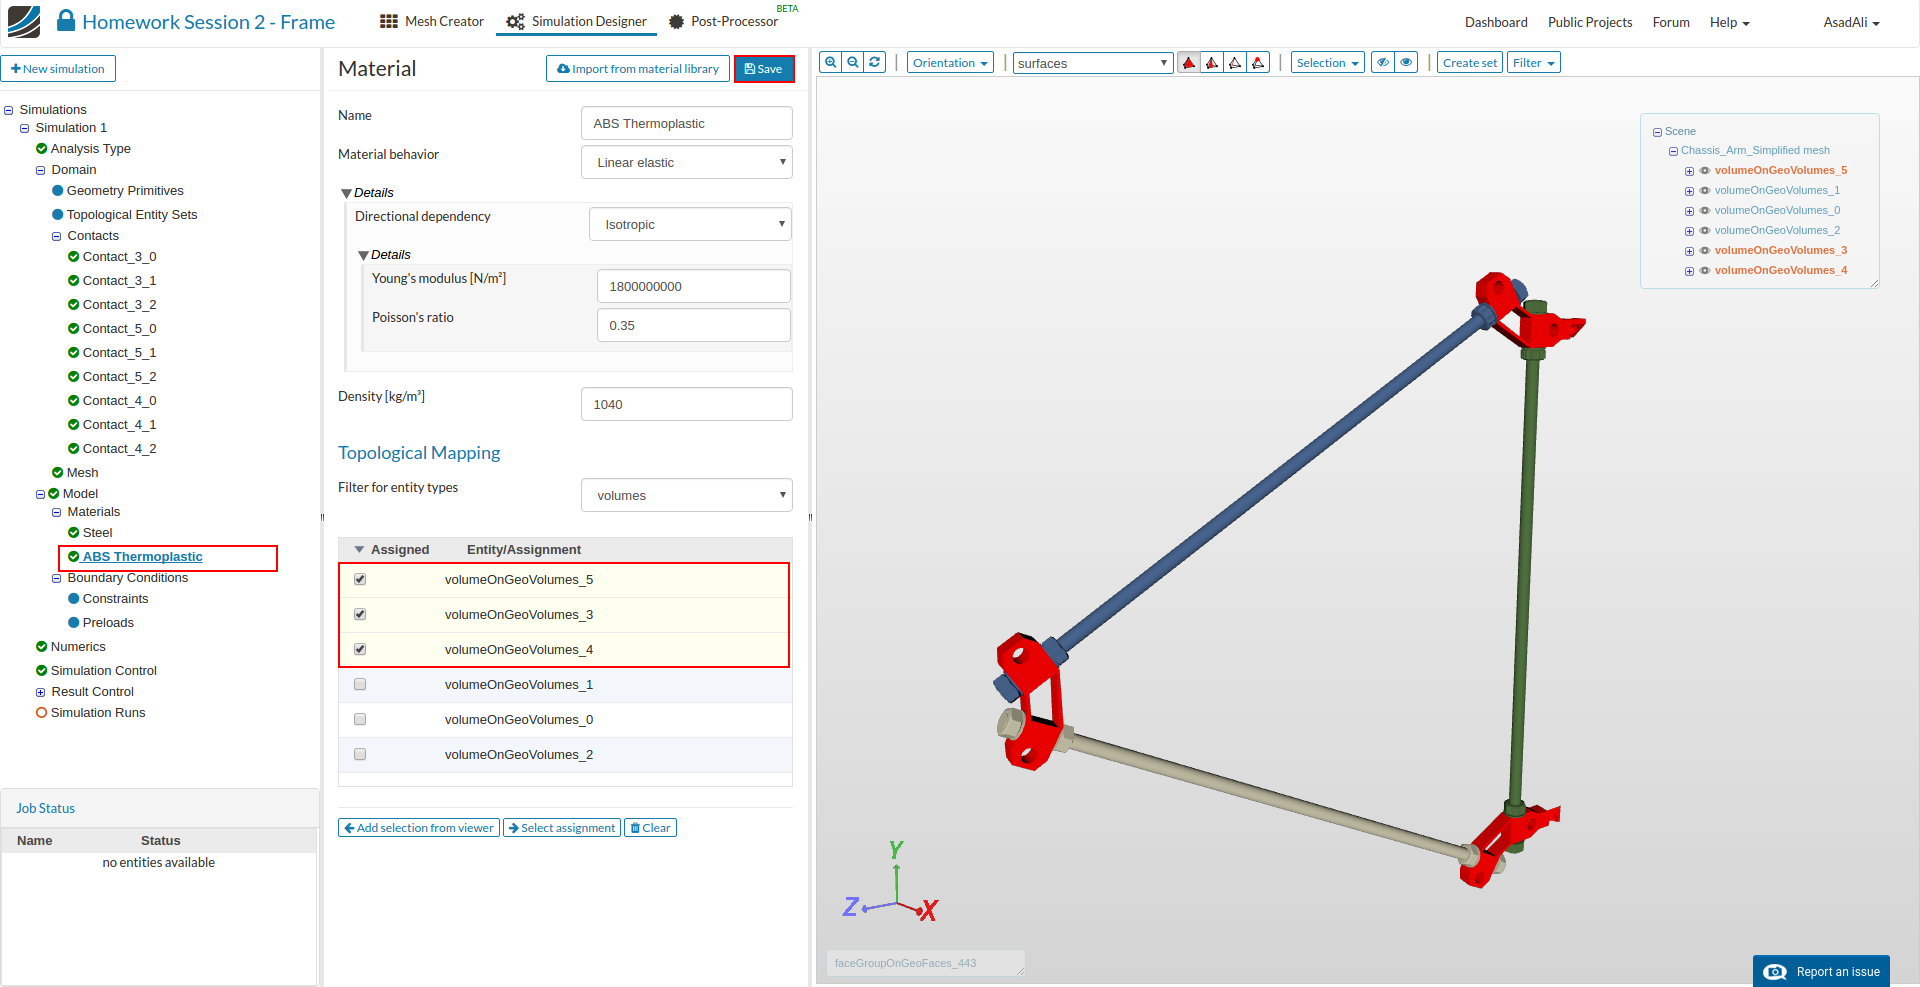Open the Filter dropdown in viewer toolbar
This screenshot has width=1920, height=987.
coord(1534,63)
